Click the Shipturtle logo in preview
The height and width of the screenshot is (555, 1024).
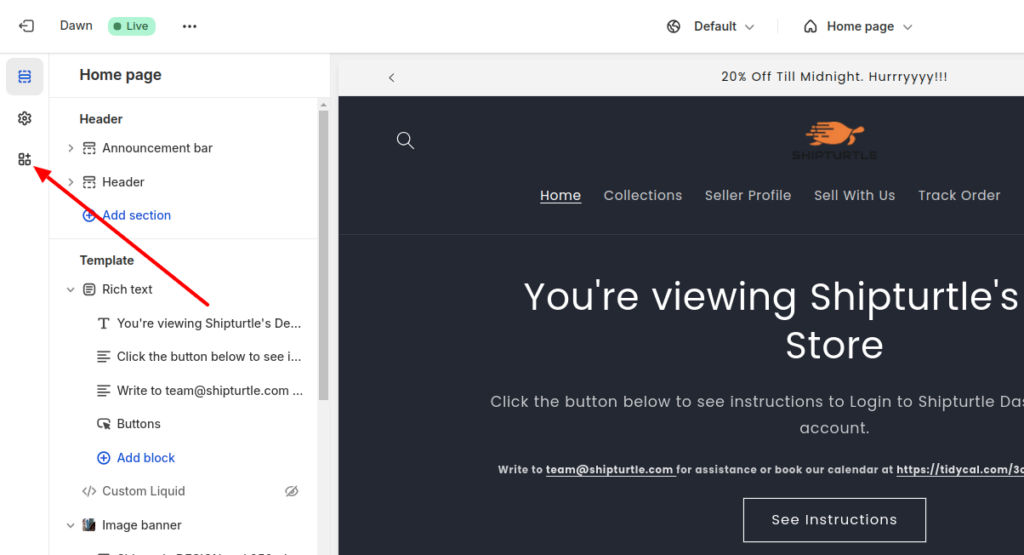[835, 140]
